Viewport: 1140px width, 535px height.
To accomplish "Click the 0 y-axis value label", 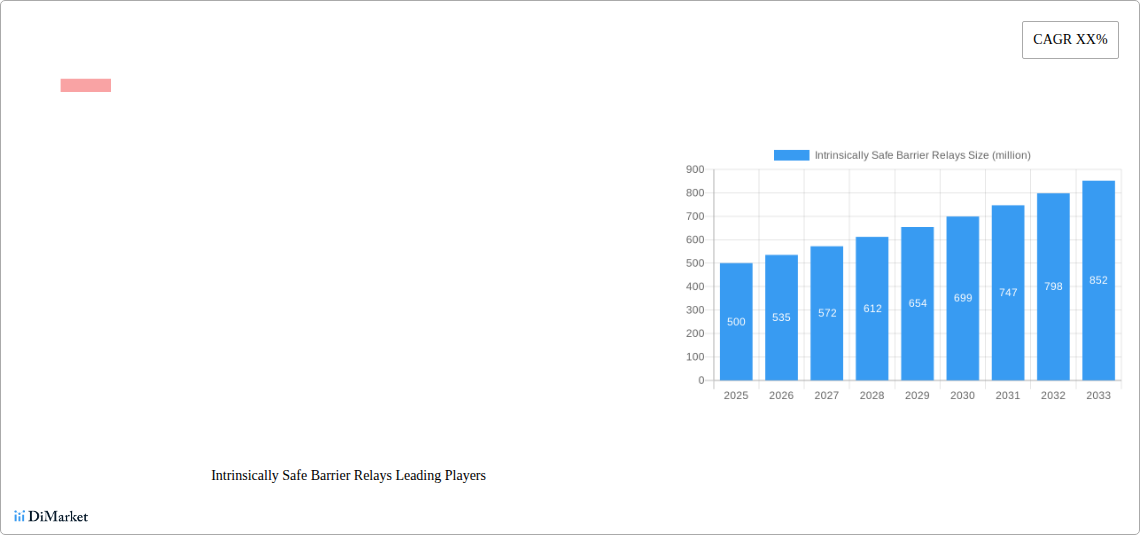I will coord(701,380).
